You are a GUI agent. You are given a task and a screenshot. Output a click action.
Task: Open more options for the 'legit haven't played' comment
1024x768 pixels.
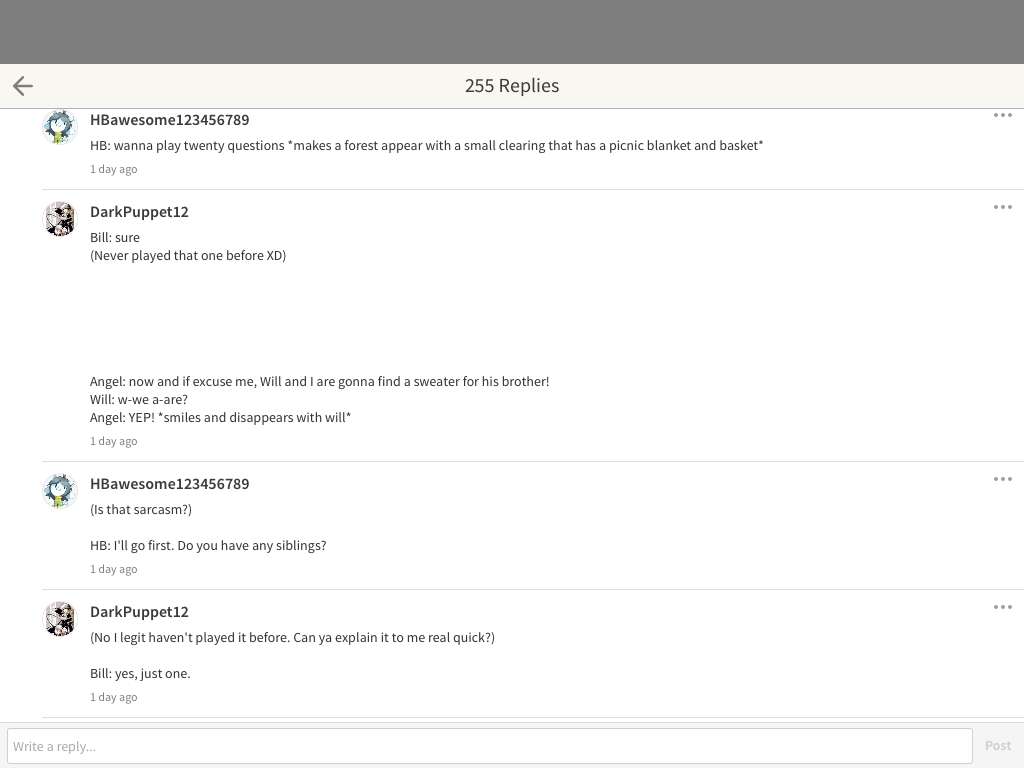point(1002,607)
